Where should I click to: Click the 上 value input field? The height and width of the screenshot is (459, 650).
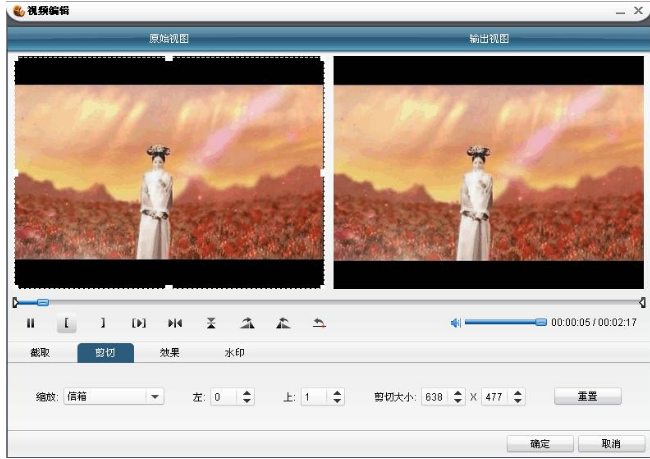(x=314, y=397)
